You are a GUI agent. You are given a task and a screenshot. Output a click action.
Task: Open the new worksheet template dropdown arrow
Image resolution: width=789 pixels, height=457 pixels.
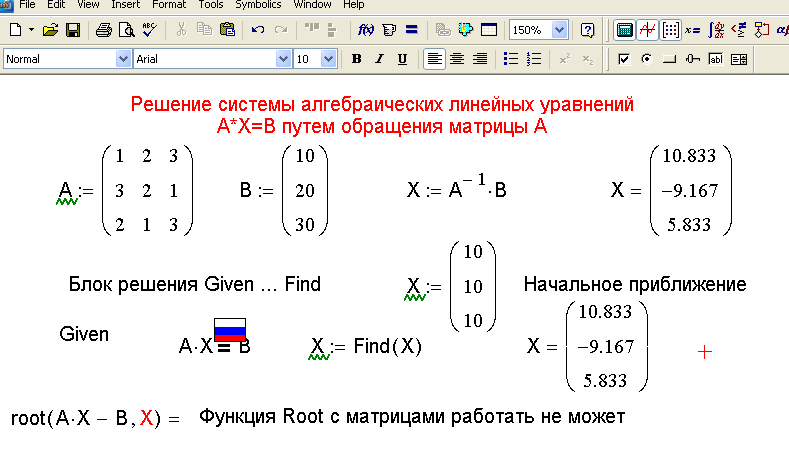click(31, 30)
